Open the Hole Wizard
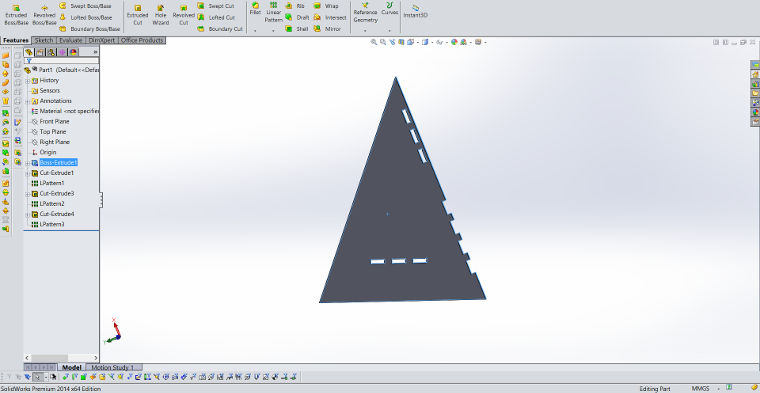 tap(160, 15)
